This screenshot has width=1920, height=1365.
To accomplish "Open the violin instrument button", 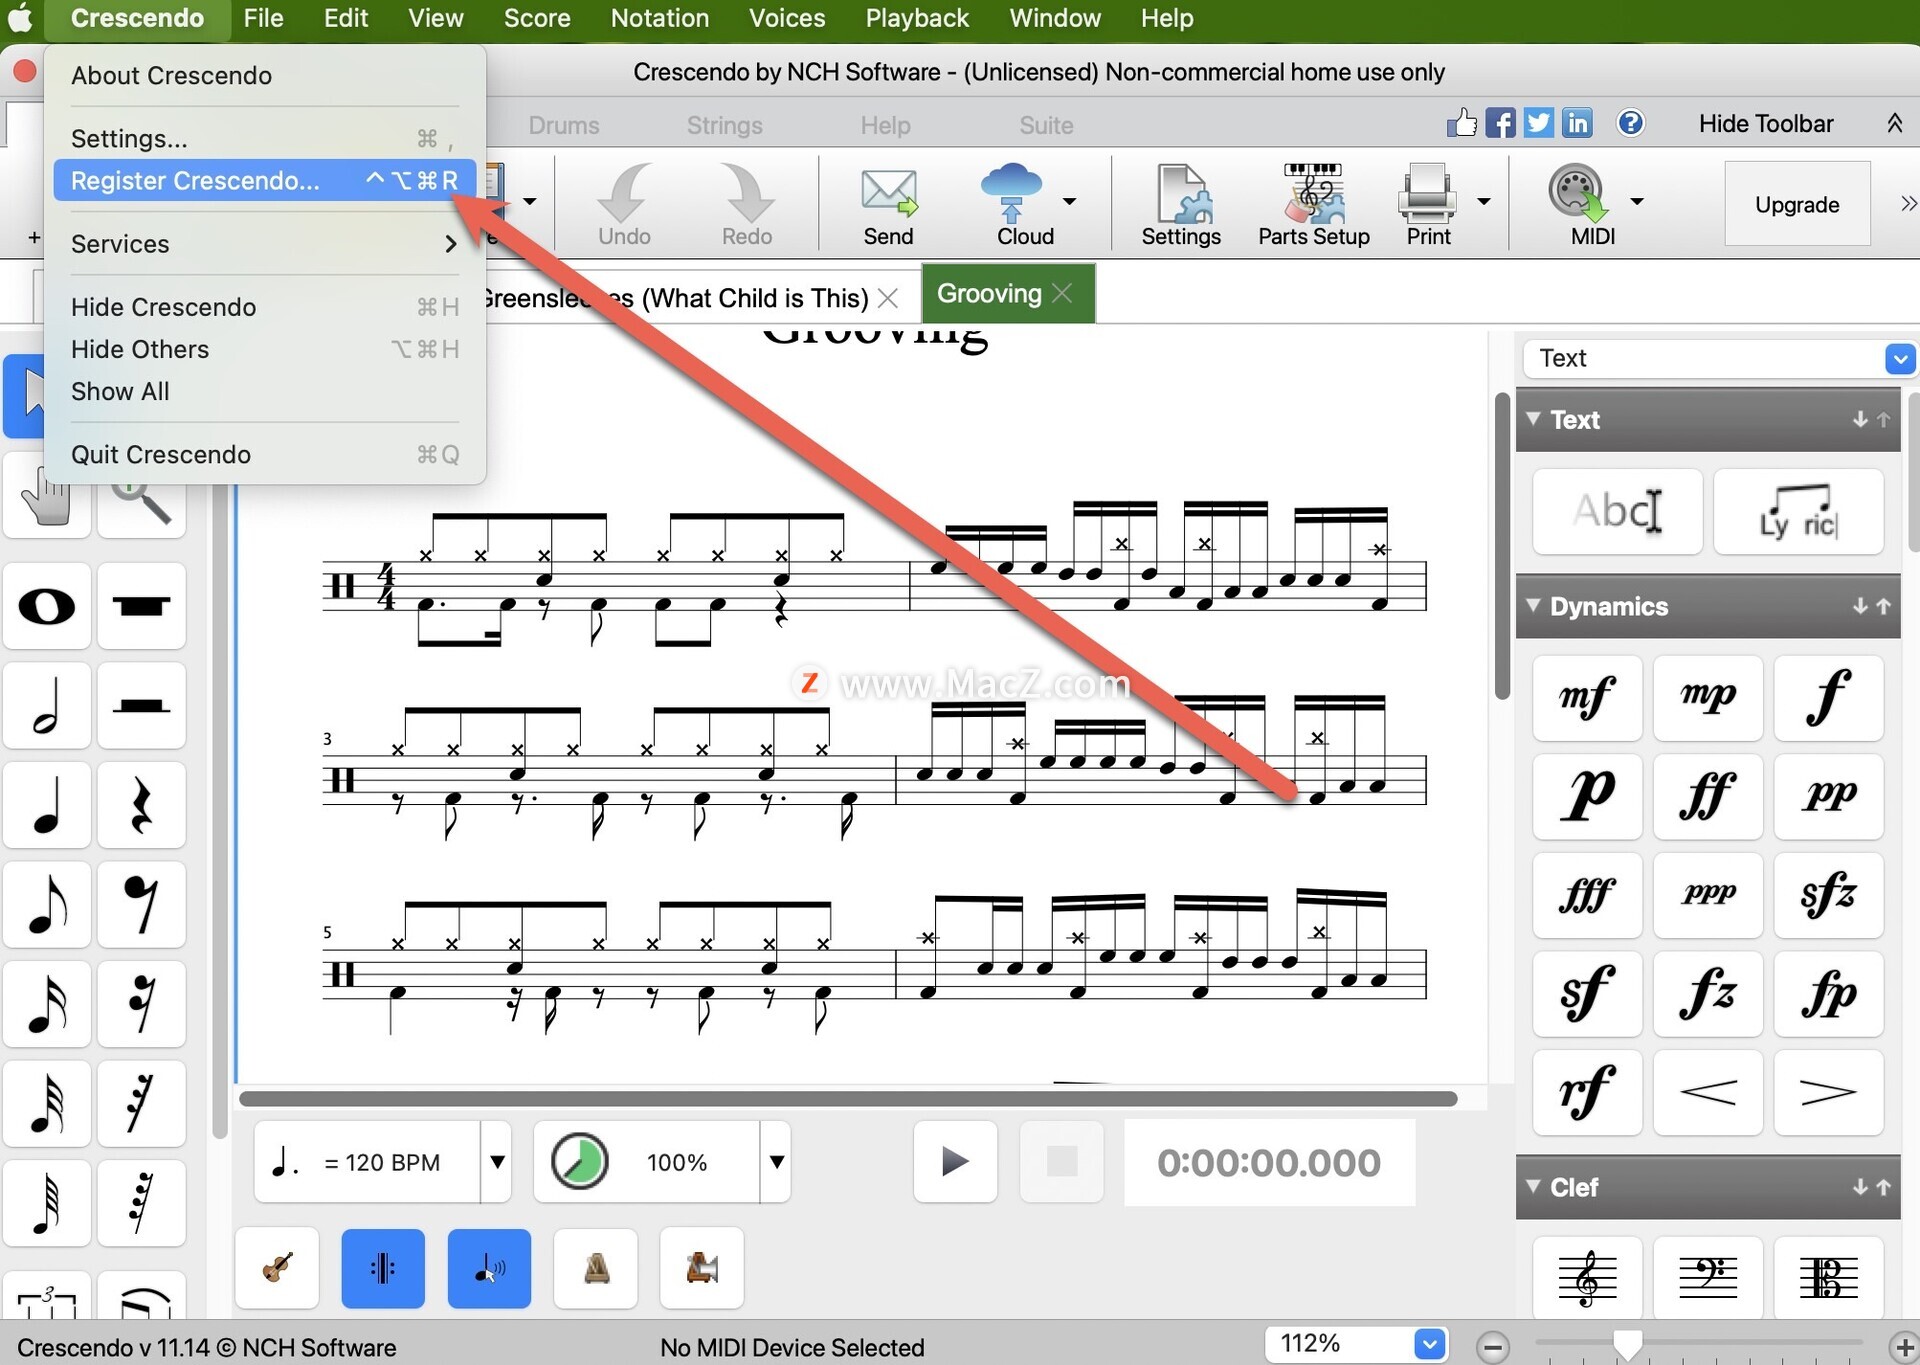I will (x=277, y=1268).
